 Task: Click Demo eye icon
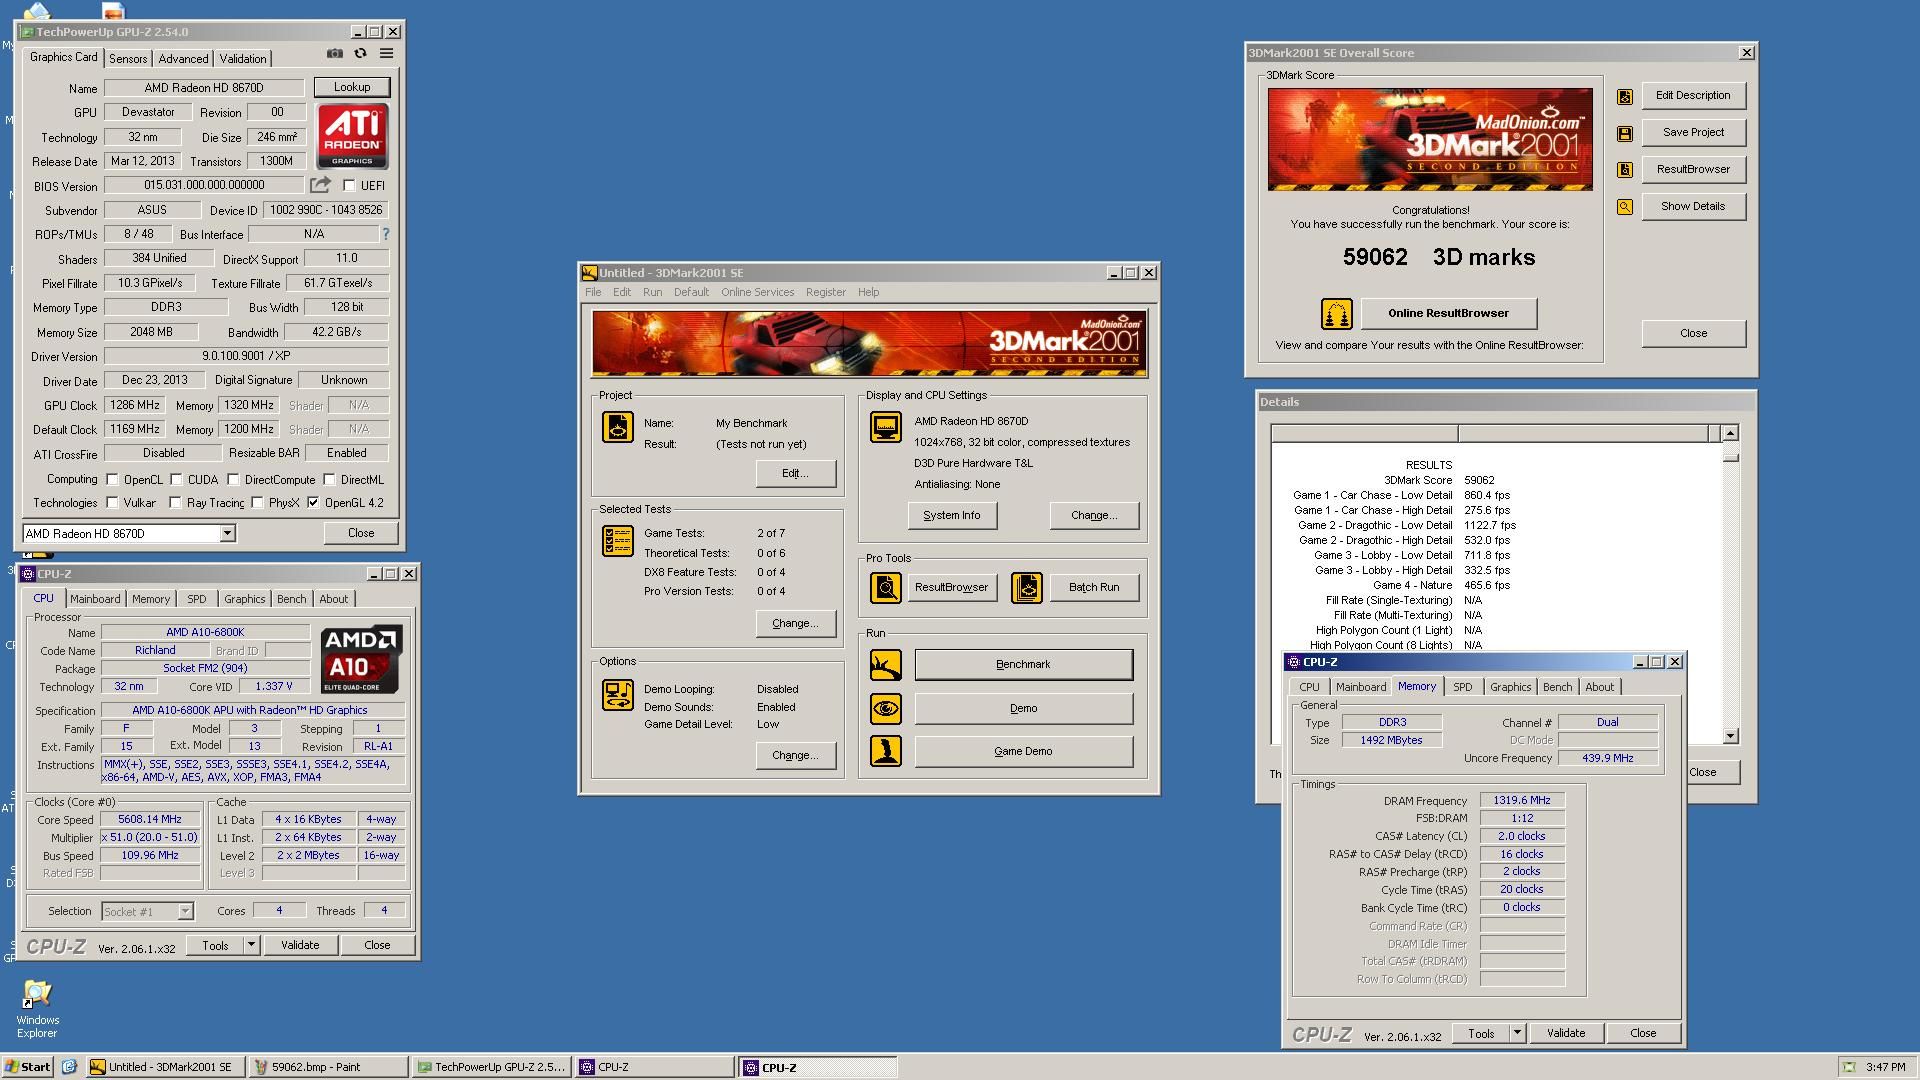pyautogui.click(x=885, y=709)
